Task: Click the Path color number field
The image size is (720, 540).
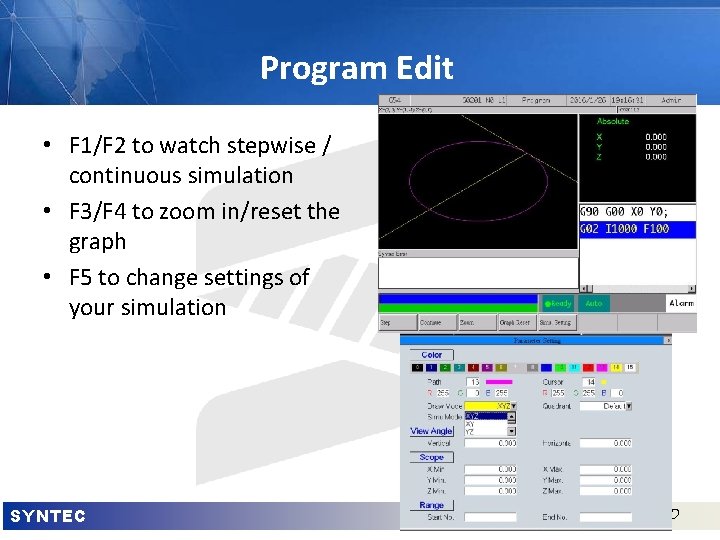Action: 473,382
